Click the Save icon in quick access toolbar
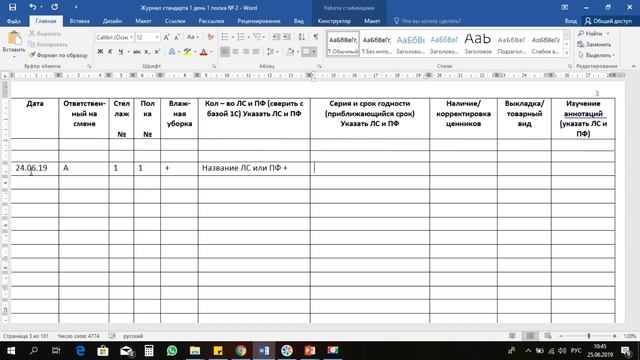Viewport: 640px width, 360px height. click(x=13, y=7)
